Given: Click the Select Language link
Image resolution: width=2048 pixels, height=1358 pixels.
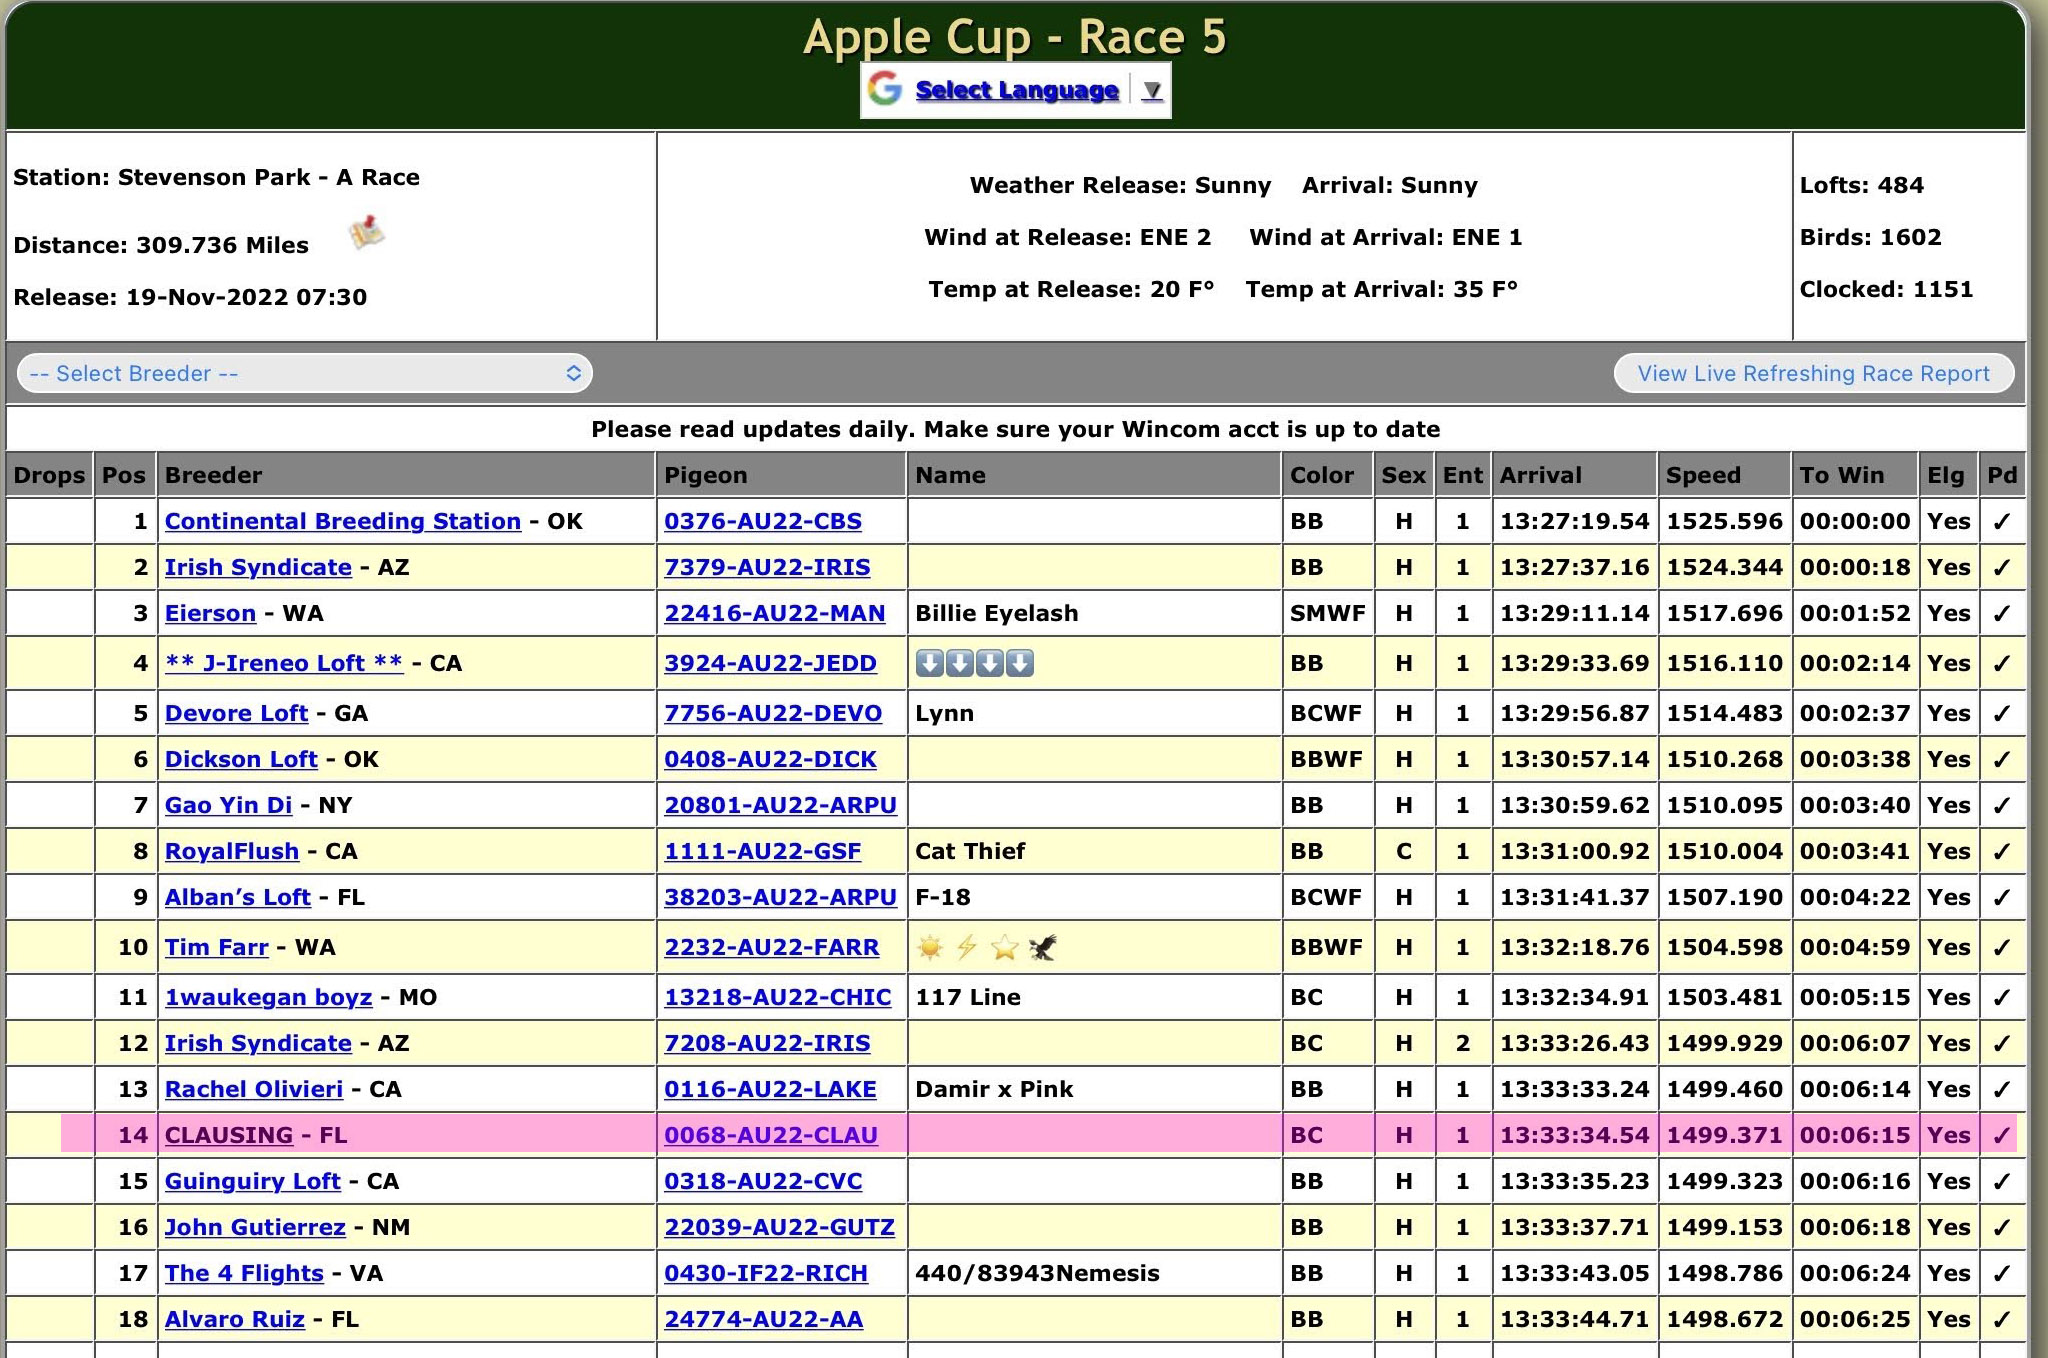Looking at the screenshot, I should click(x=1017, y=90).
